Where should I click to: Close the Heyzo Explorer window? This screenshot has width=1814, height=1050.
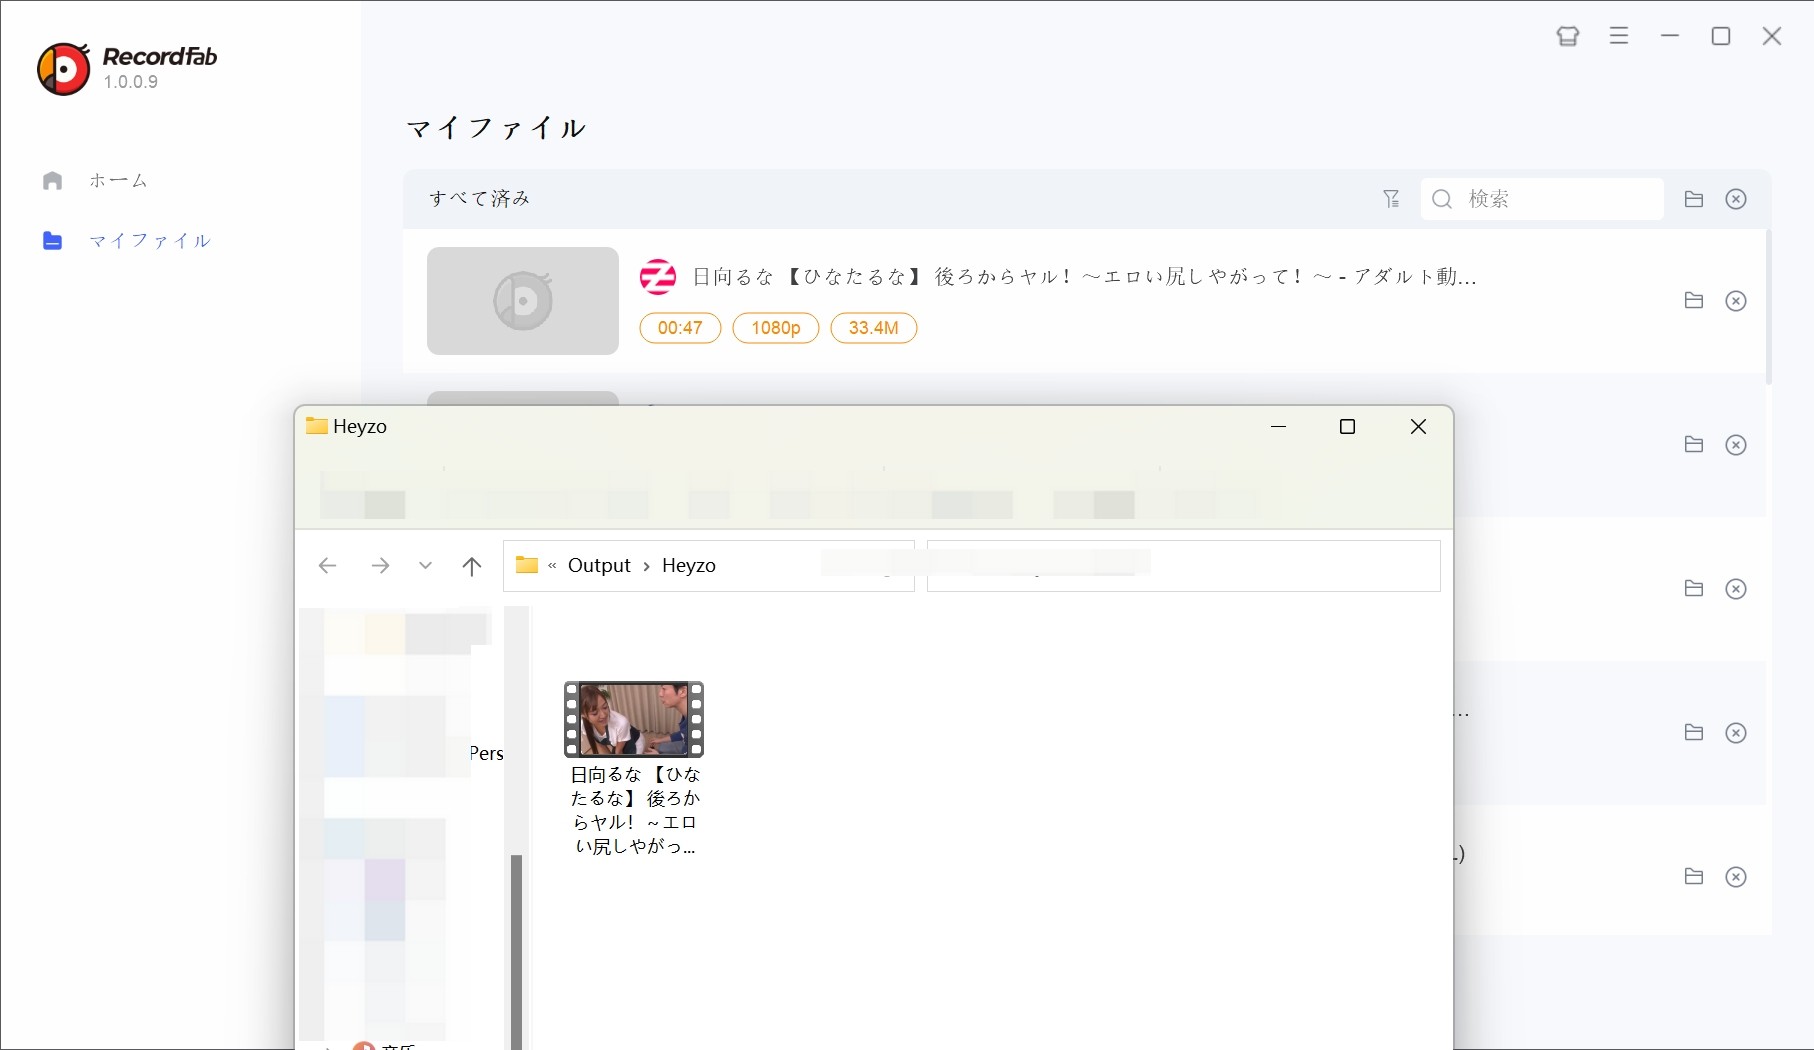tap(1418, 427)
